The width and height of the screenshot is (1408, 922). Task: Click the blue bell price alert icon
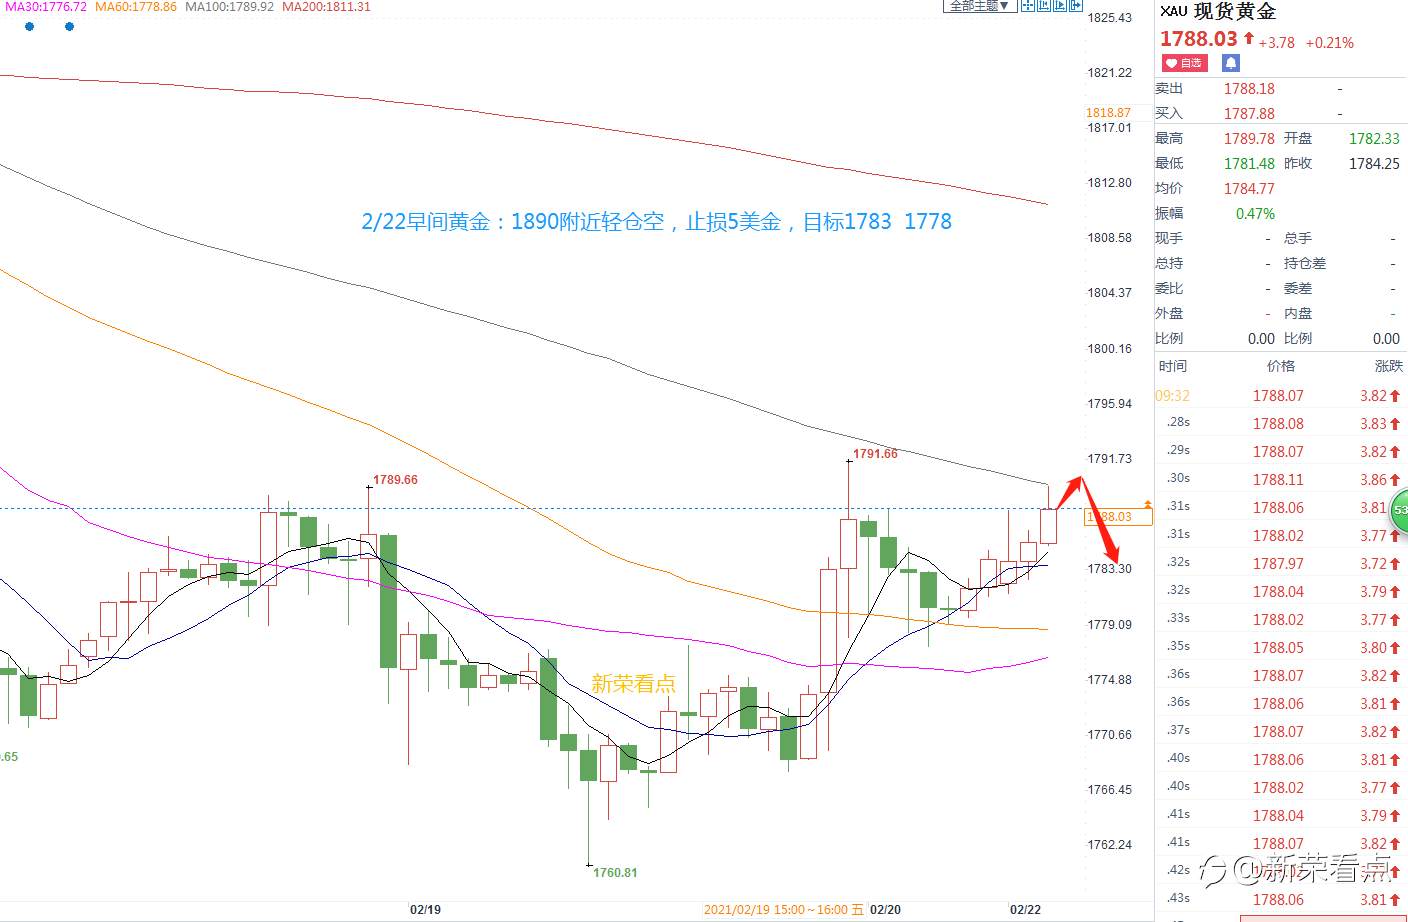coord(1231,63)
